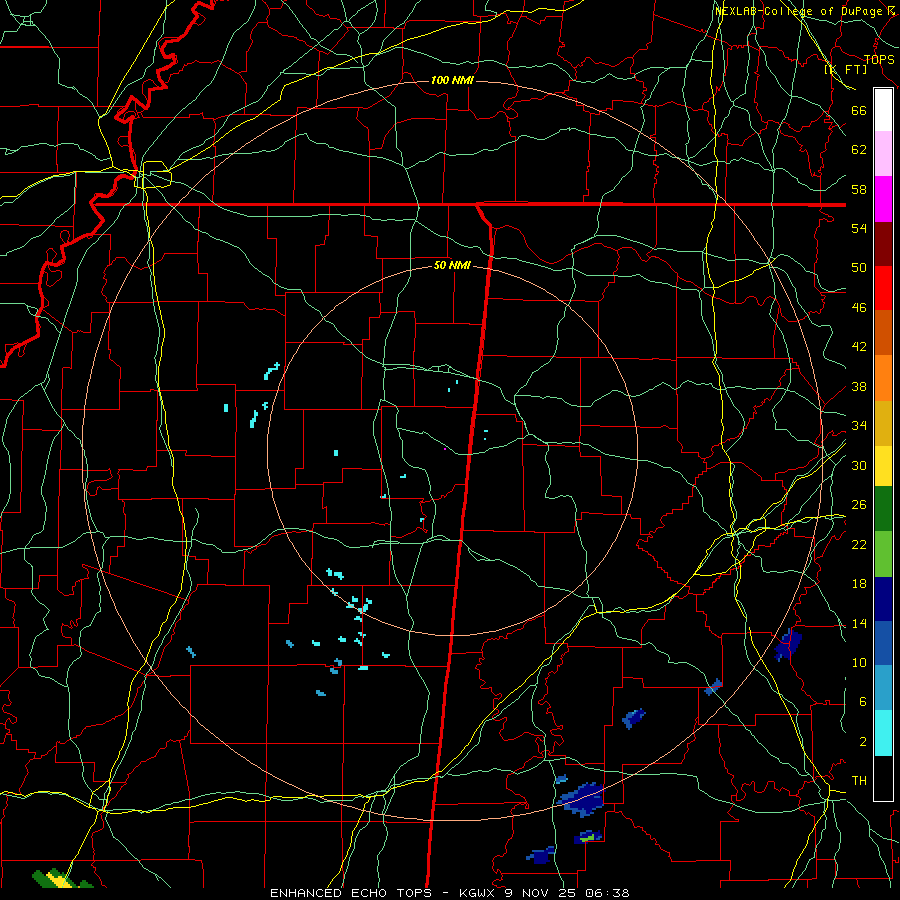Click the '66' legend value
Image resolution: width=900 pixels, height=900 pixels.
tap(859, 110)
